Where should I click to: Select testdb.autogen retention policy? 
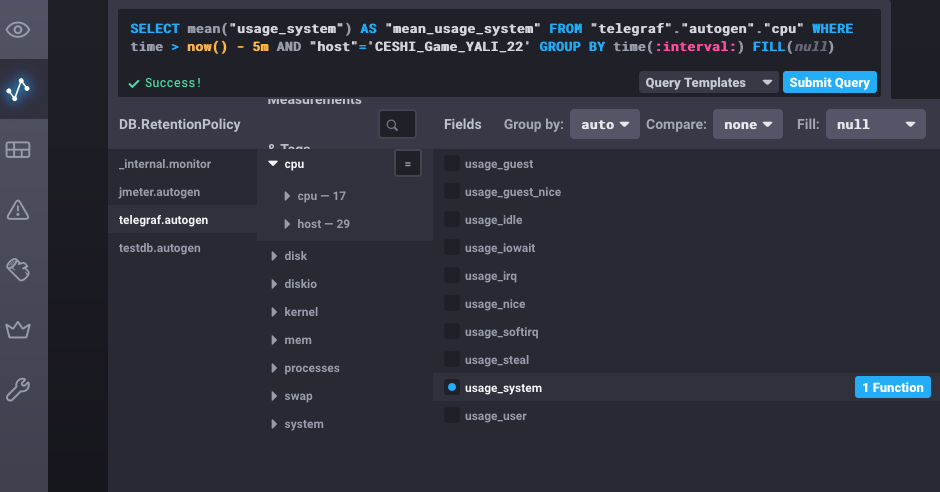pyautogui.click(x=182, y=248)
